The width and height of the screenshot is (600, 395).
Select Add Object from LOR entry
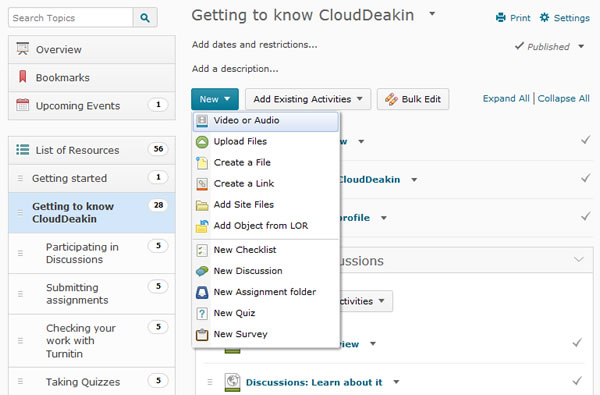(266, 226)
